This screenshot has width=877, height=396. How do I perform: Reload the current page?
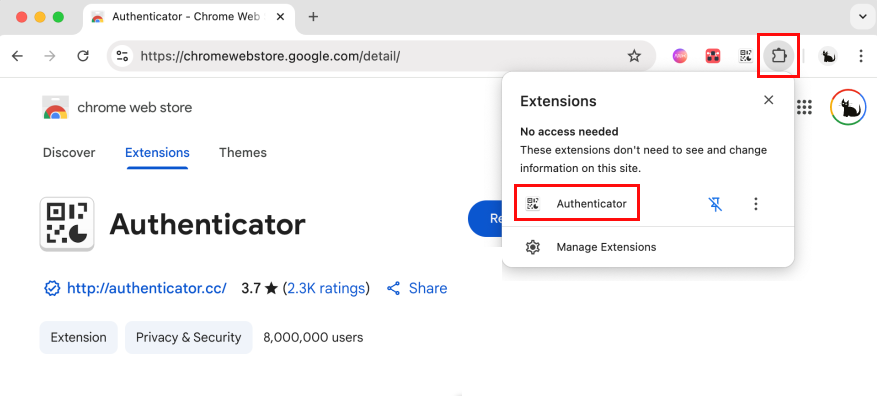tap(83, 56)
